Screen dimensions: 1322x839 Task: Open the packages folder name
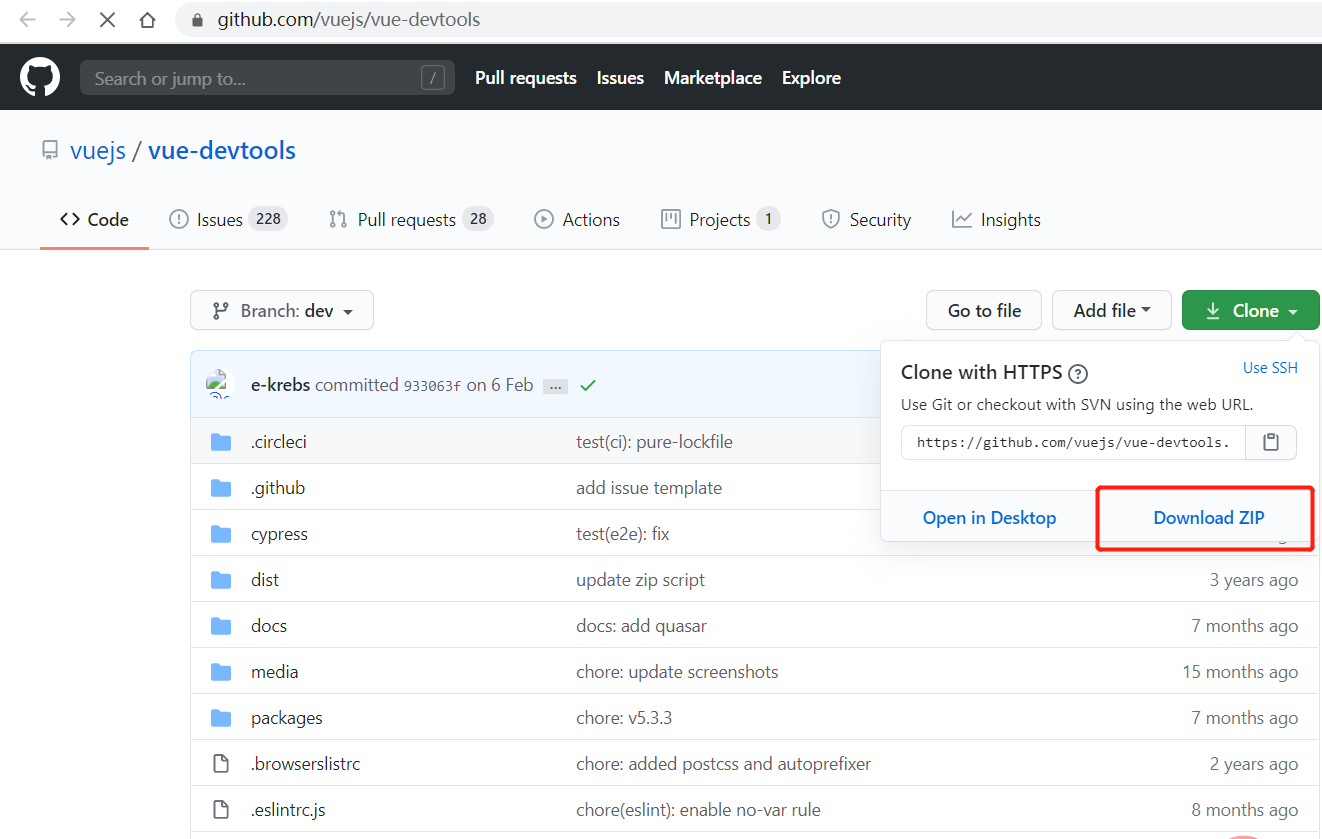[x=286, y=718]
